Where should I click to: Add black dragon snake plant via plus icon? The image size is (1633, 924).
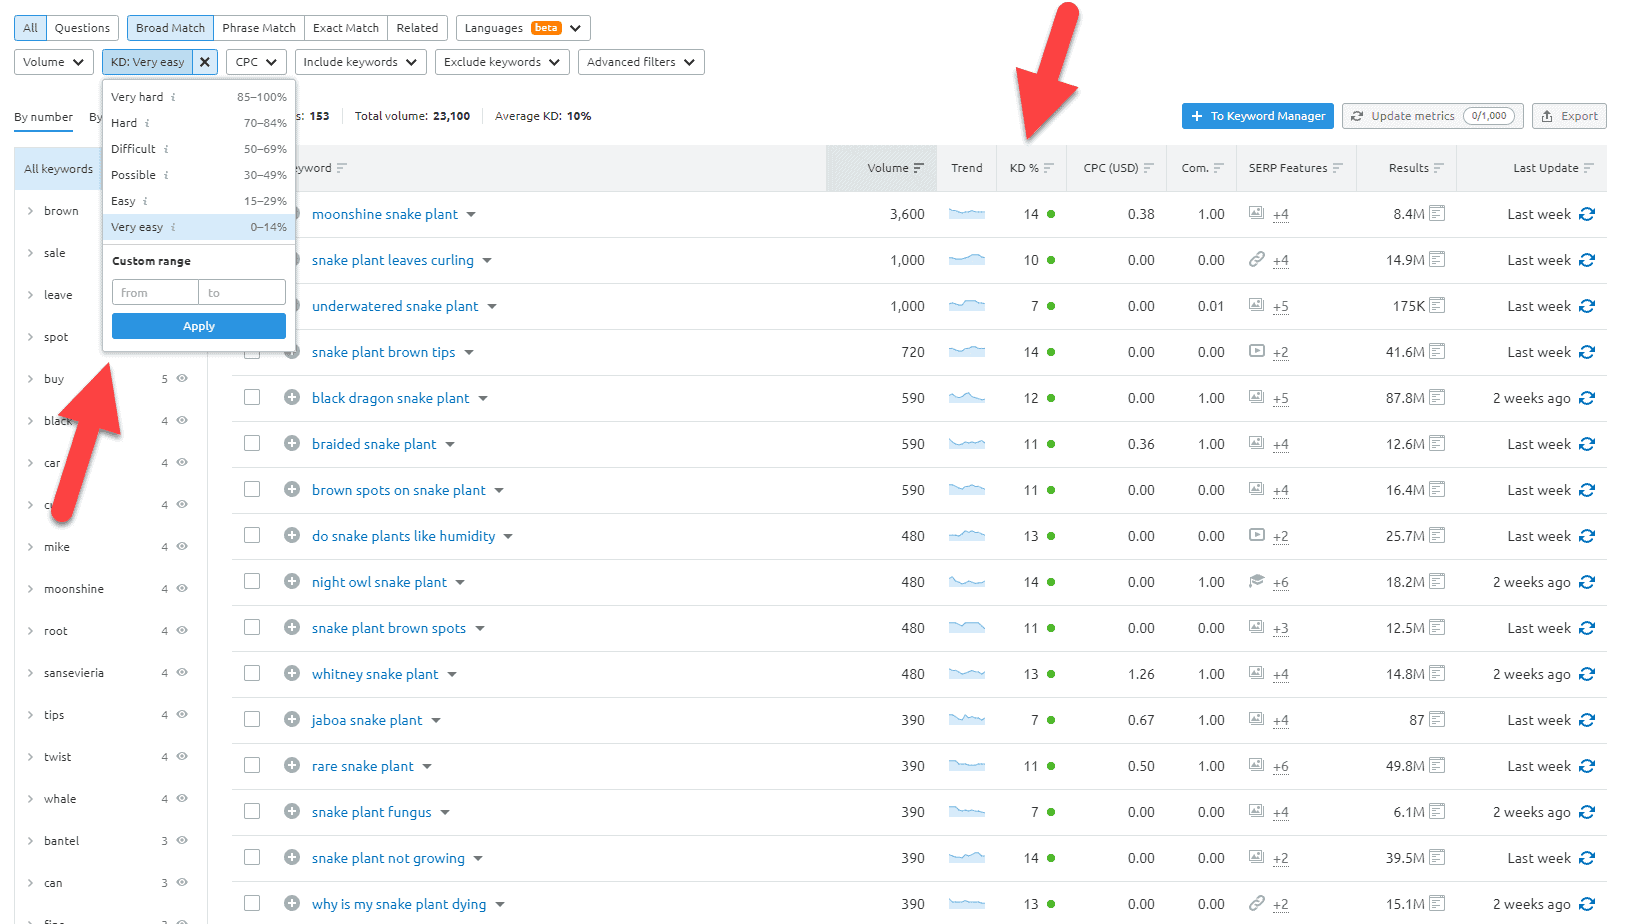click(292, 397)
